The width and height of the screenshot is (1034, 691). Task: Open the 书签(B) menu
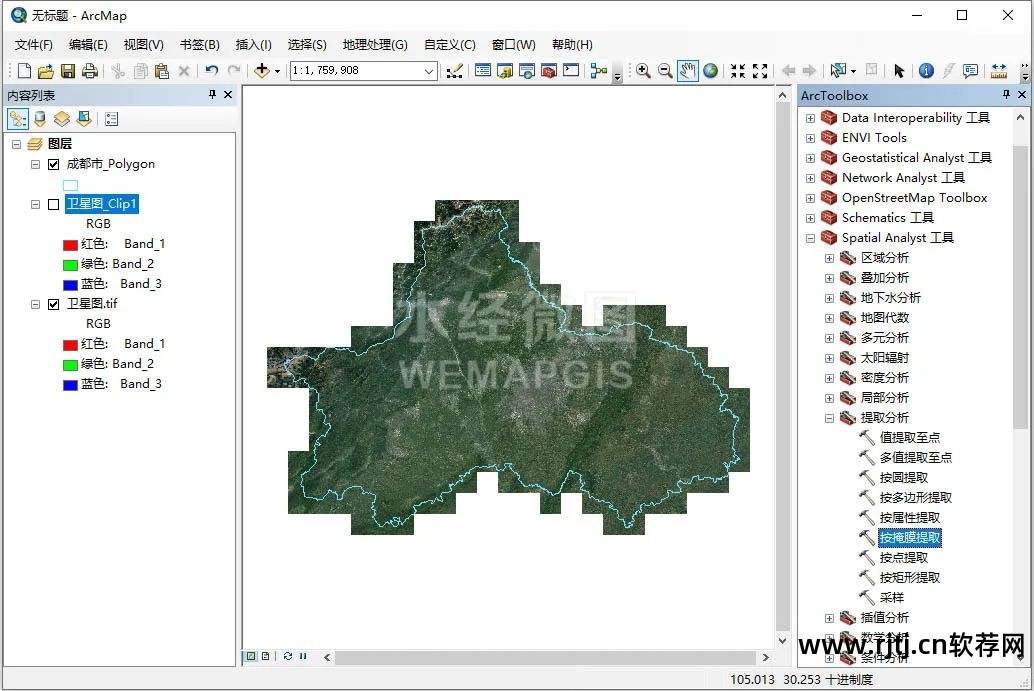click(199, 45)
